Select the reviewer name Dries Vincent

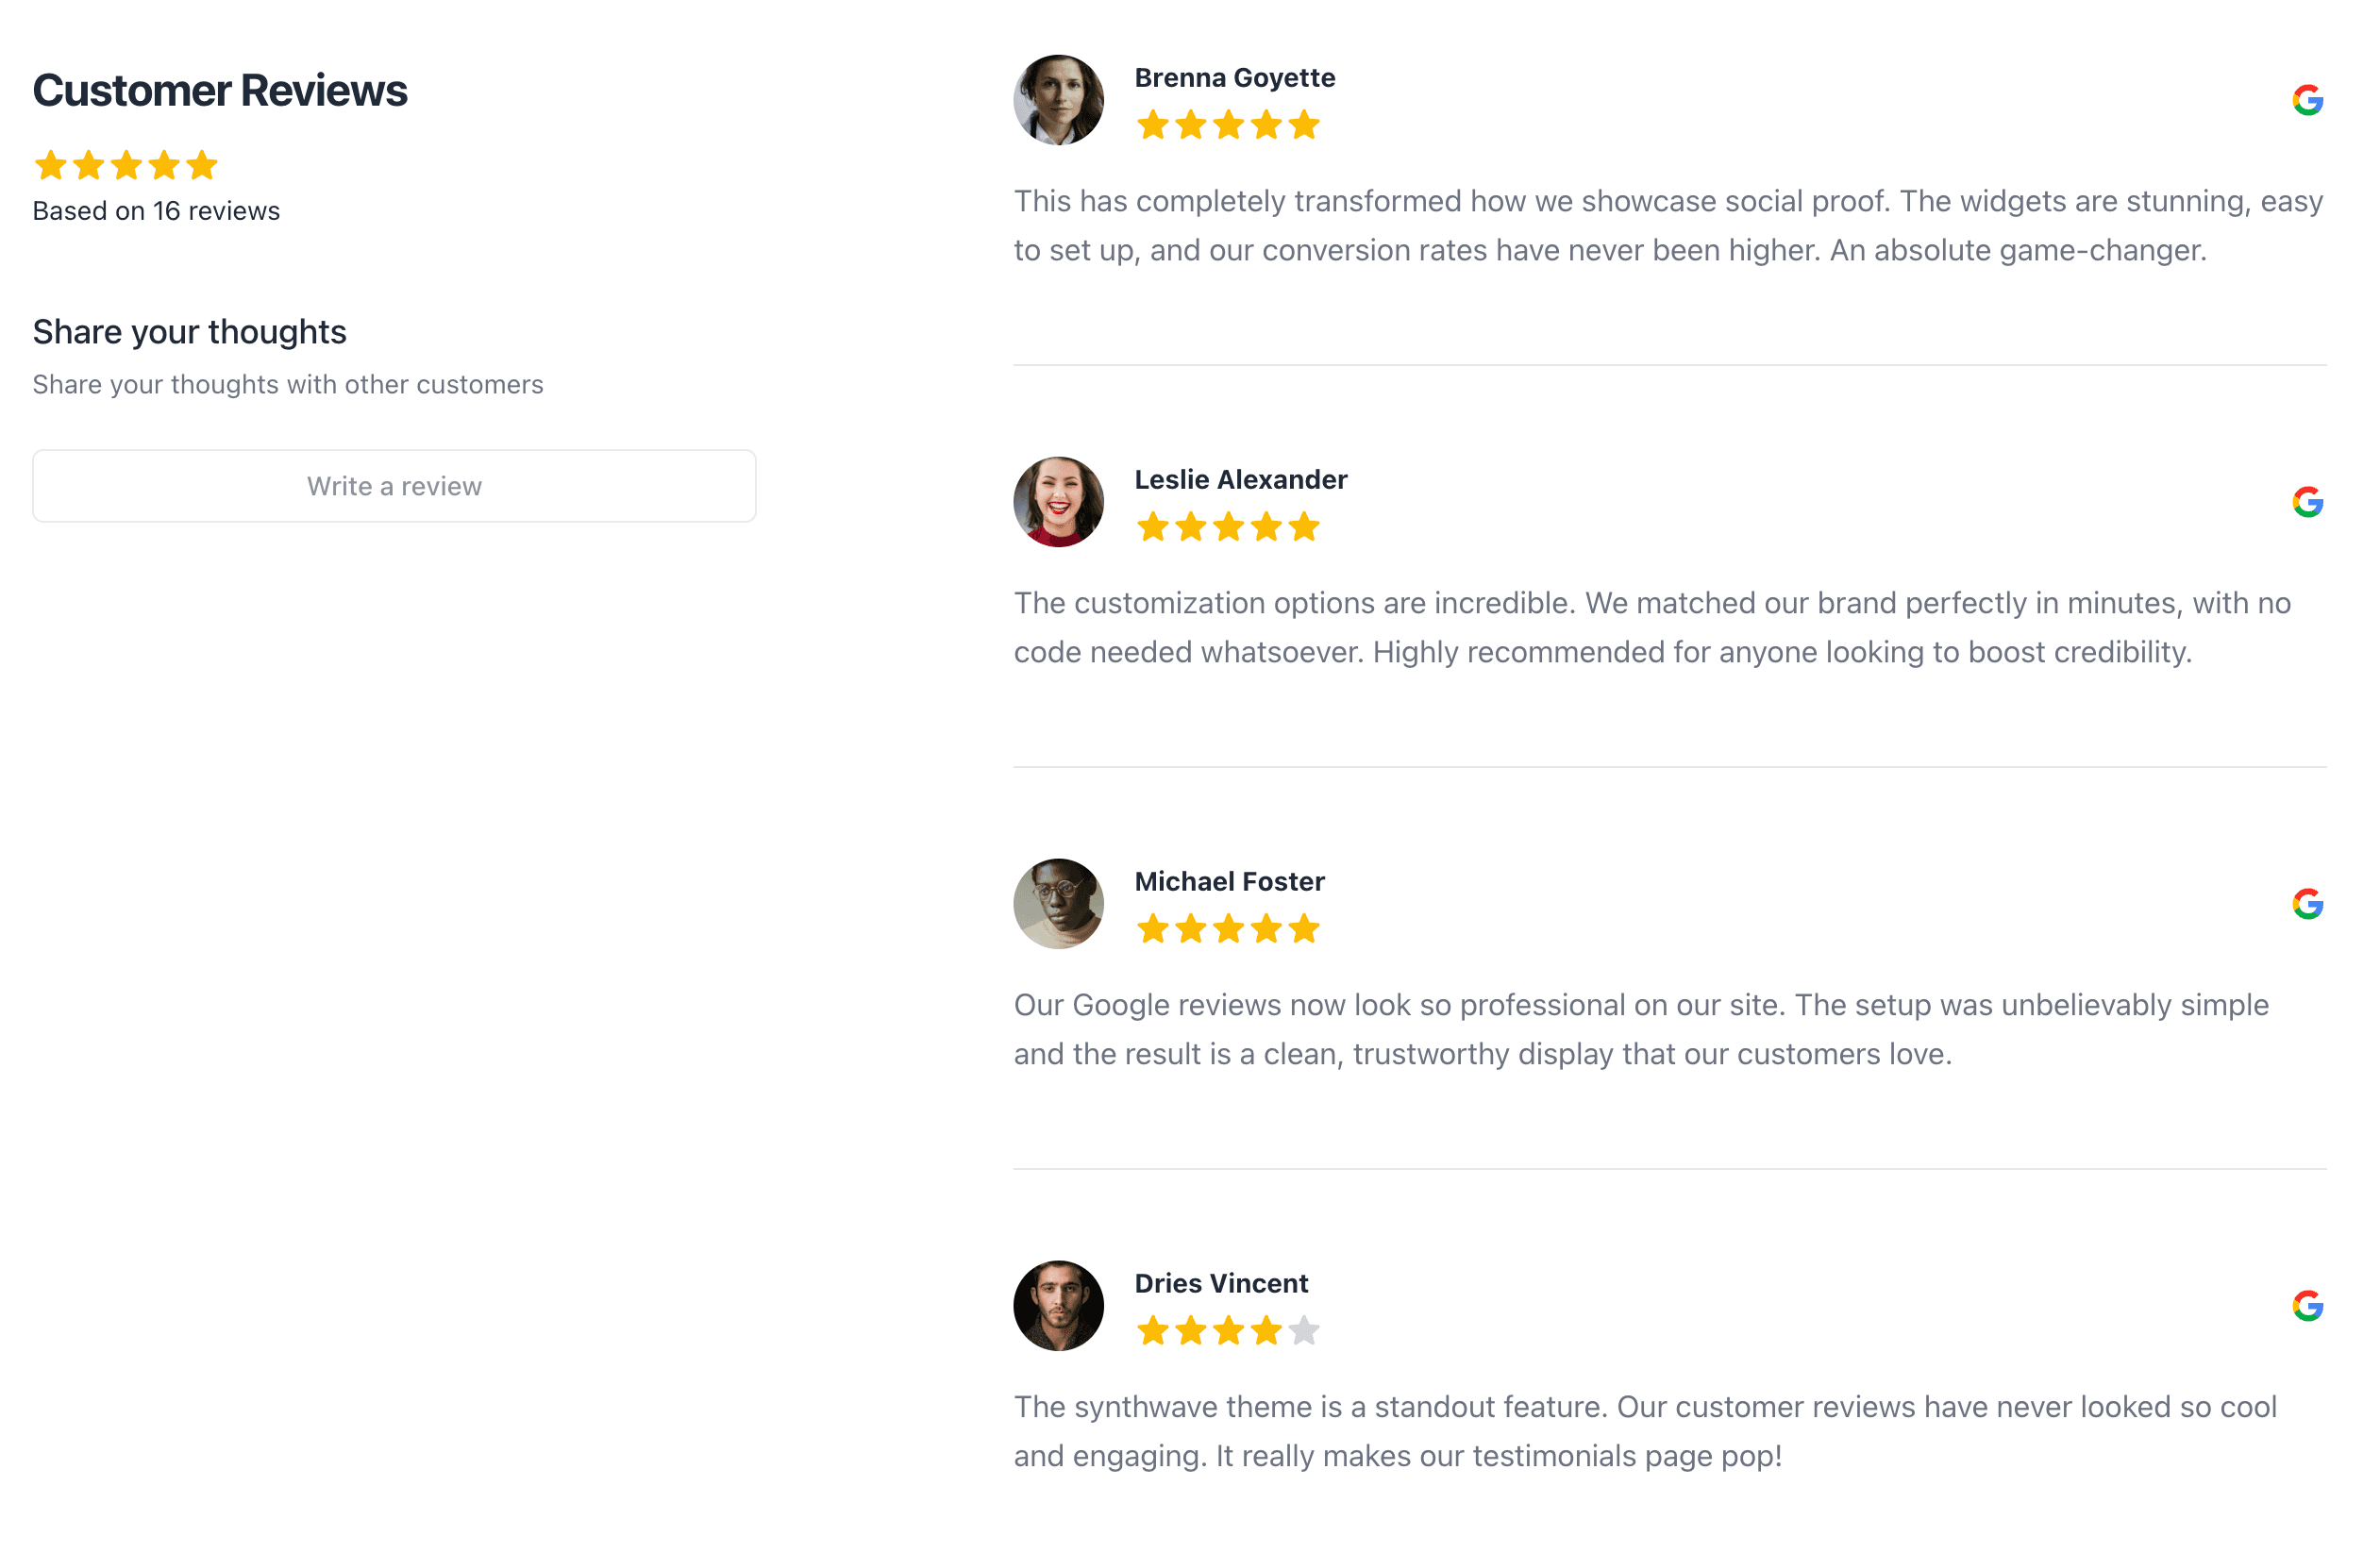click(1220, 1283)
